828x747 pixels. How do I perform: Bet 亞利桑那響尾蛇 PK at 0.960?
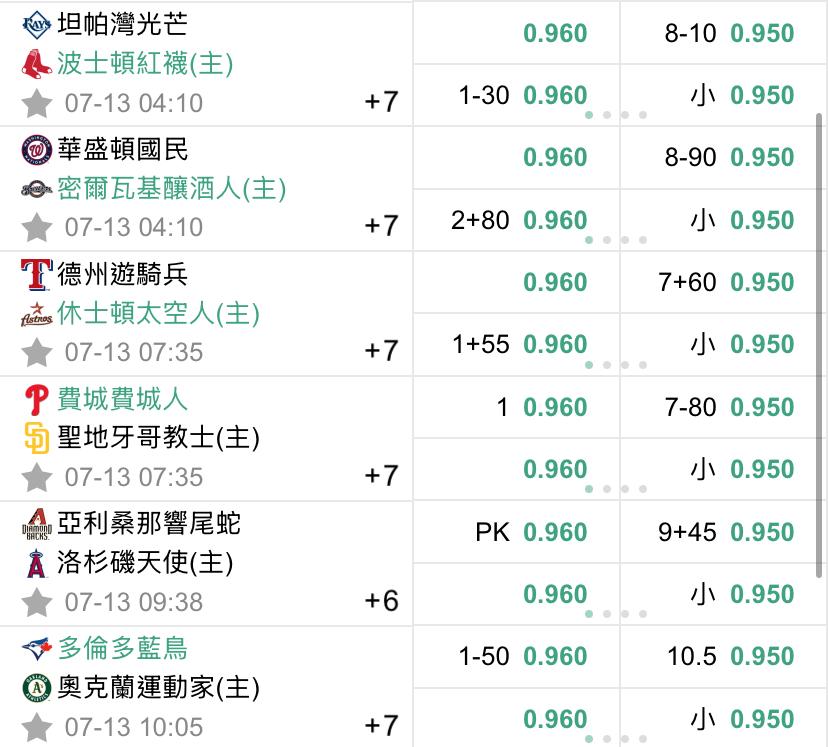click(516, 532)
